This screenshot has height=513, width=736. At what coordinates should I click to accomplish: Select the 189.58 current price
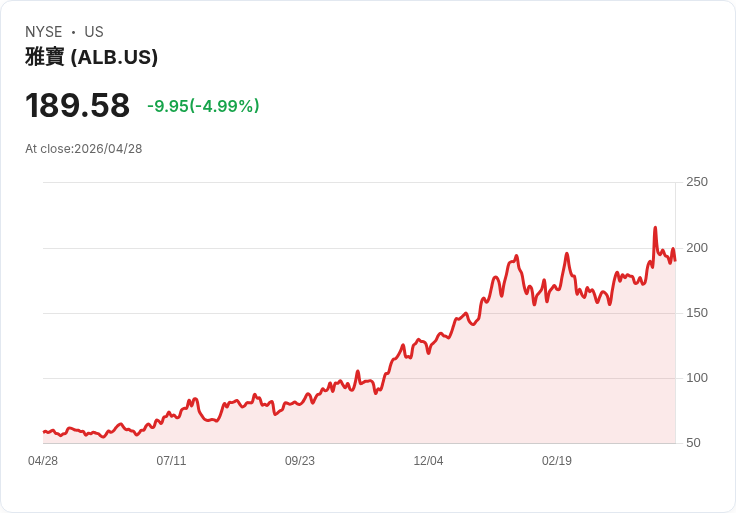[77, 105]
